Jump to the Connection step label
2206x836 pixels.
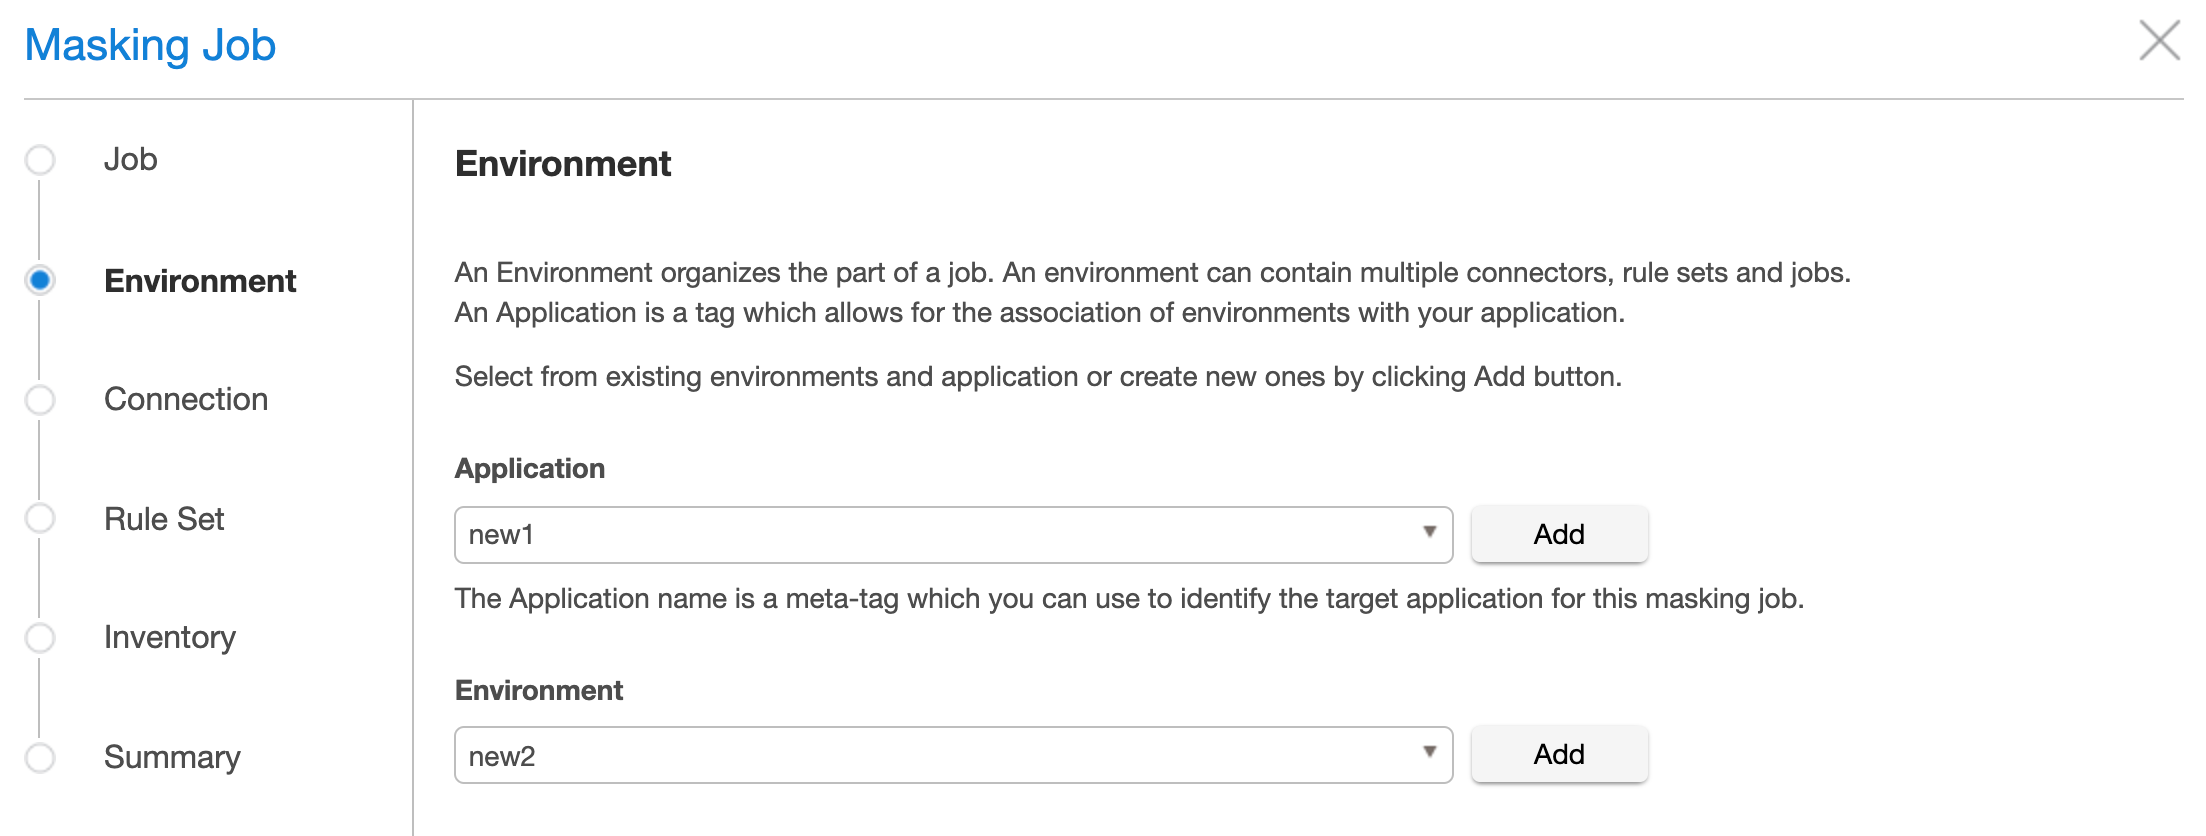click(x=186, y=400)
